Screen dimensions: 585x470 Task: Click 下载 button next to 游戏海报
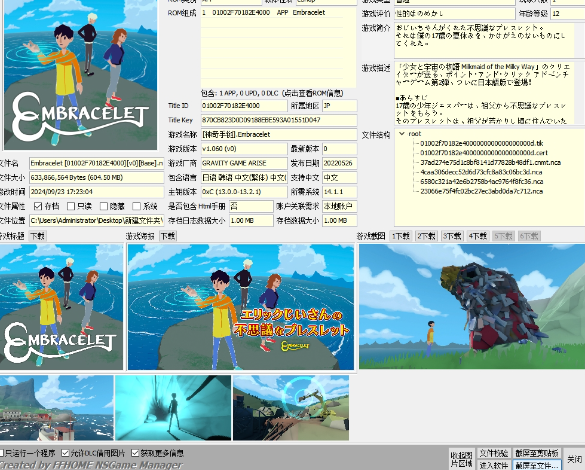point(168,236)
